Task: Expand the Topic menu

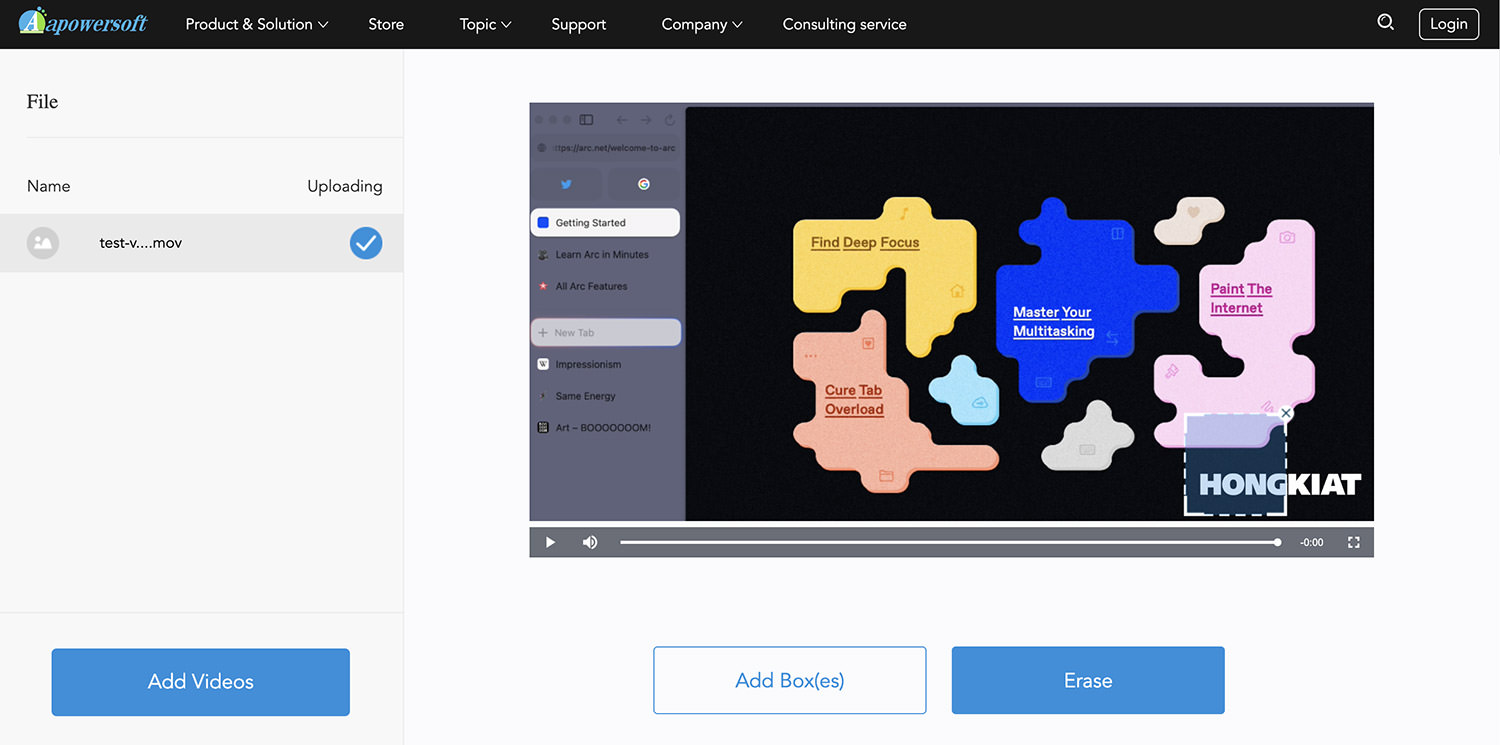Action: point(485,24)
